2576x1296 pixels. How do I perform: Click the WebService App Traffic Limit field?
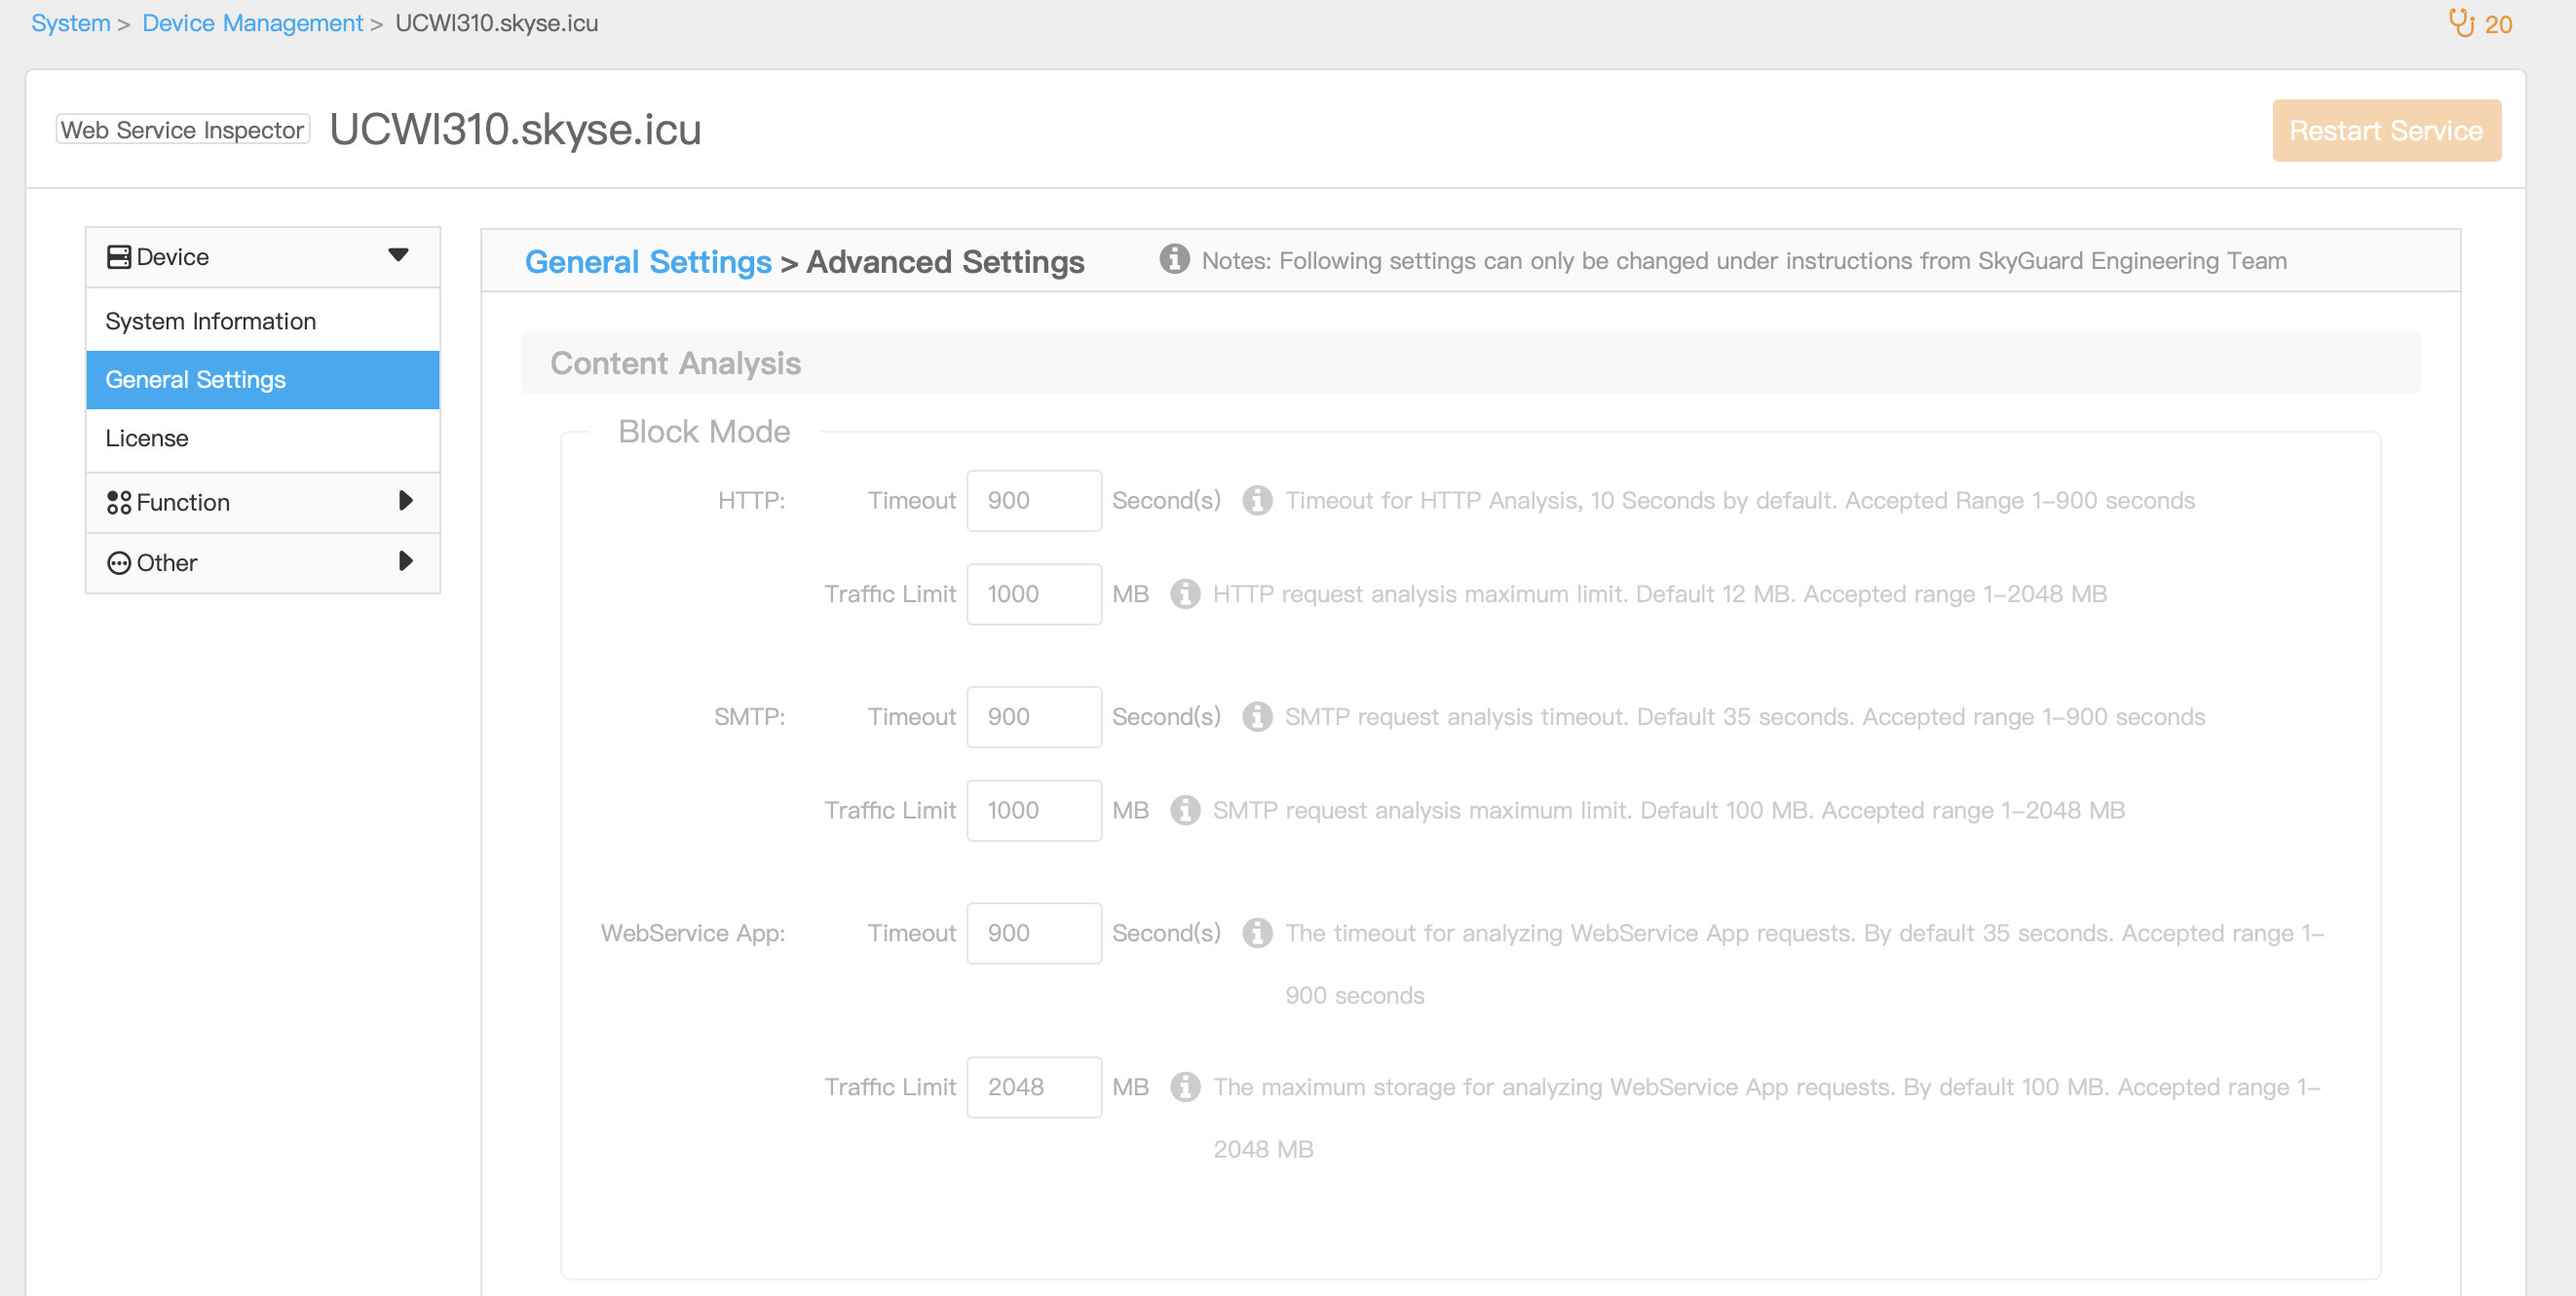(x=1034, y=1087)
